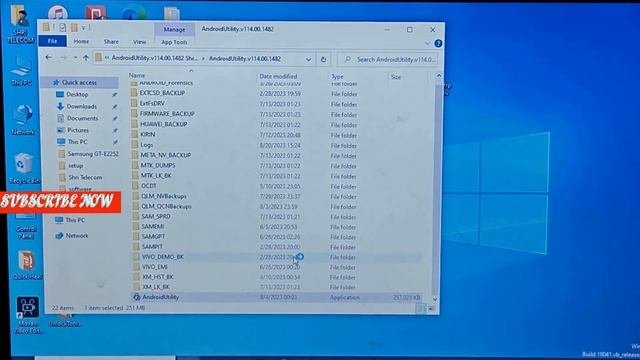Open the This PC desktop icon
Viewport: 640px width, 360px height.
pyautogui.click(x=22, y=71)
